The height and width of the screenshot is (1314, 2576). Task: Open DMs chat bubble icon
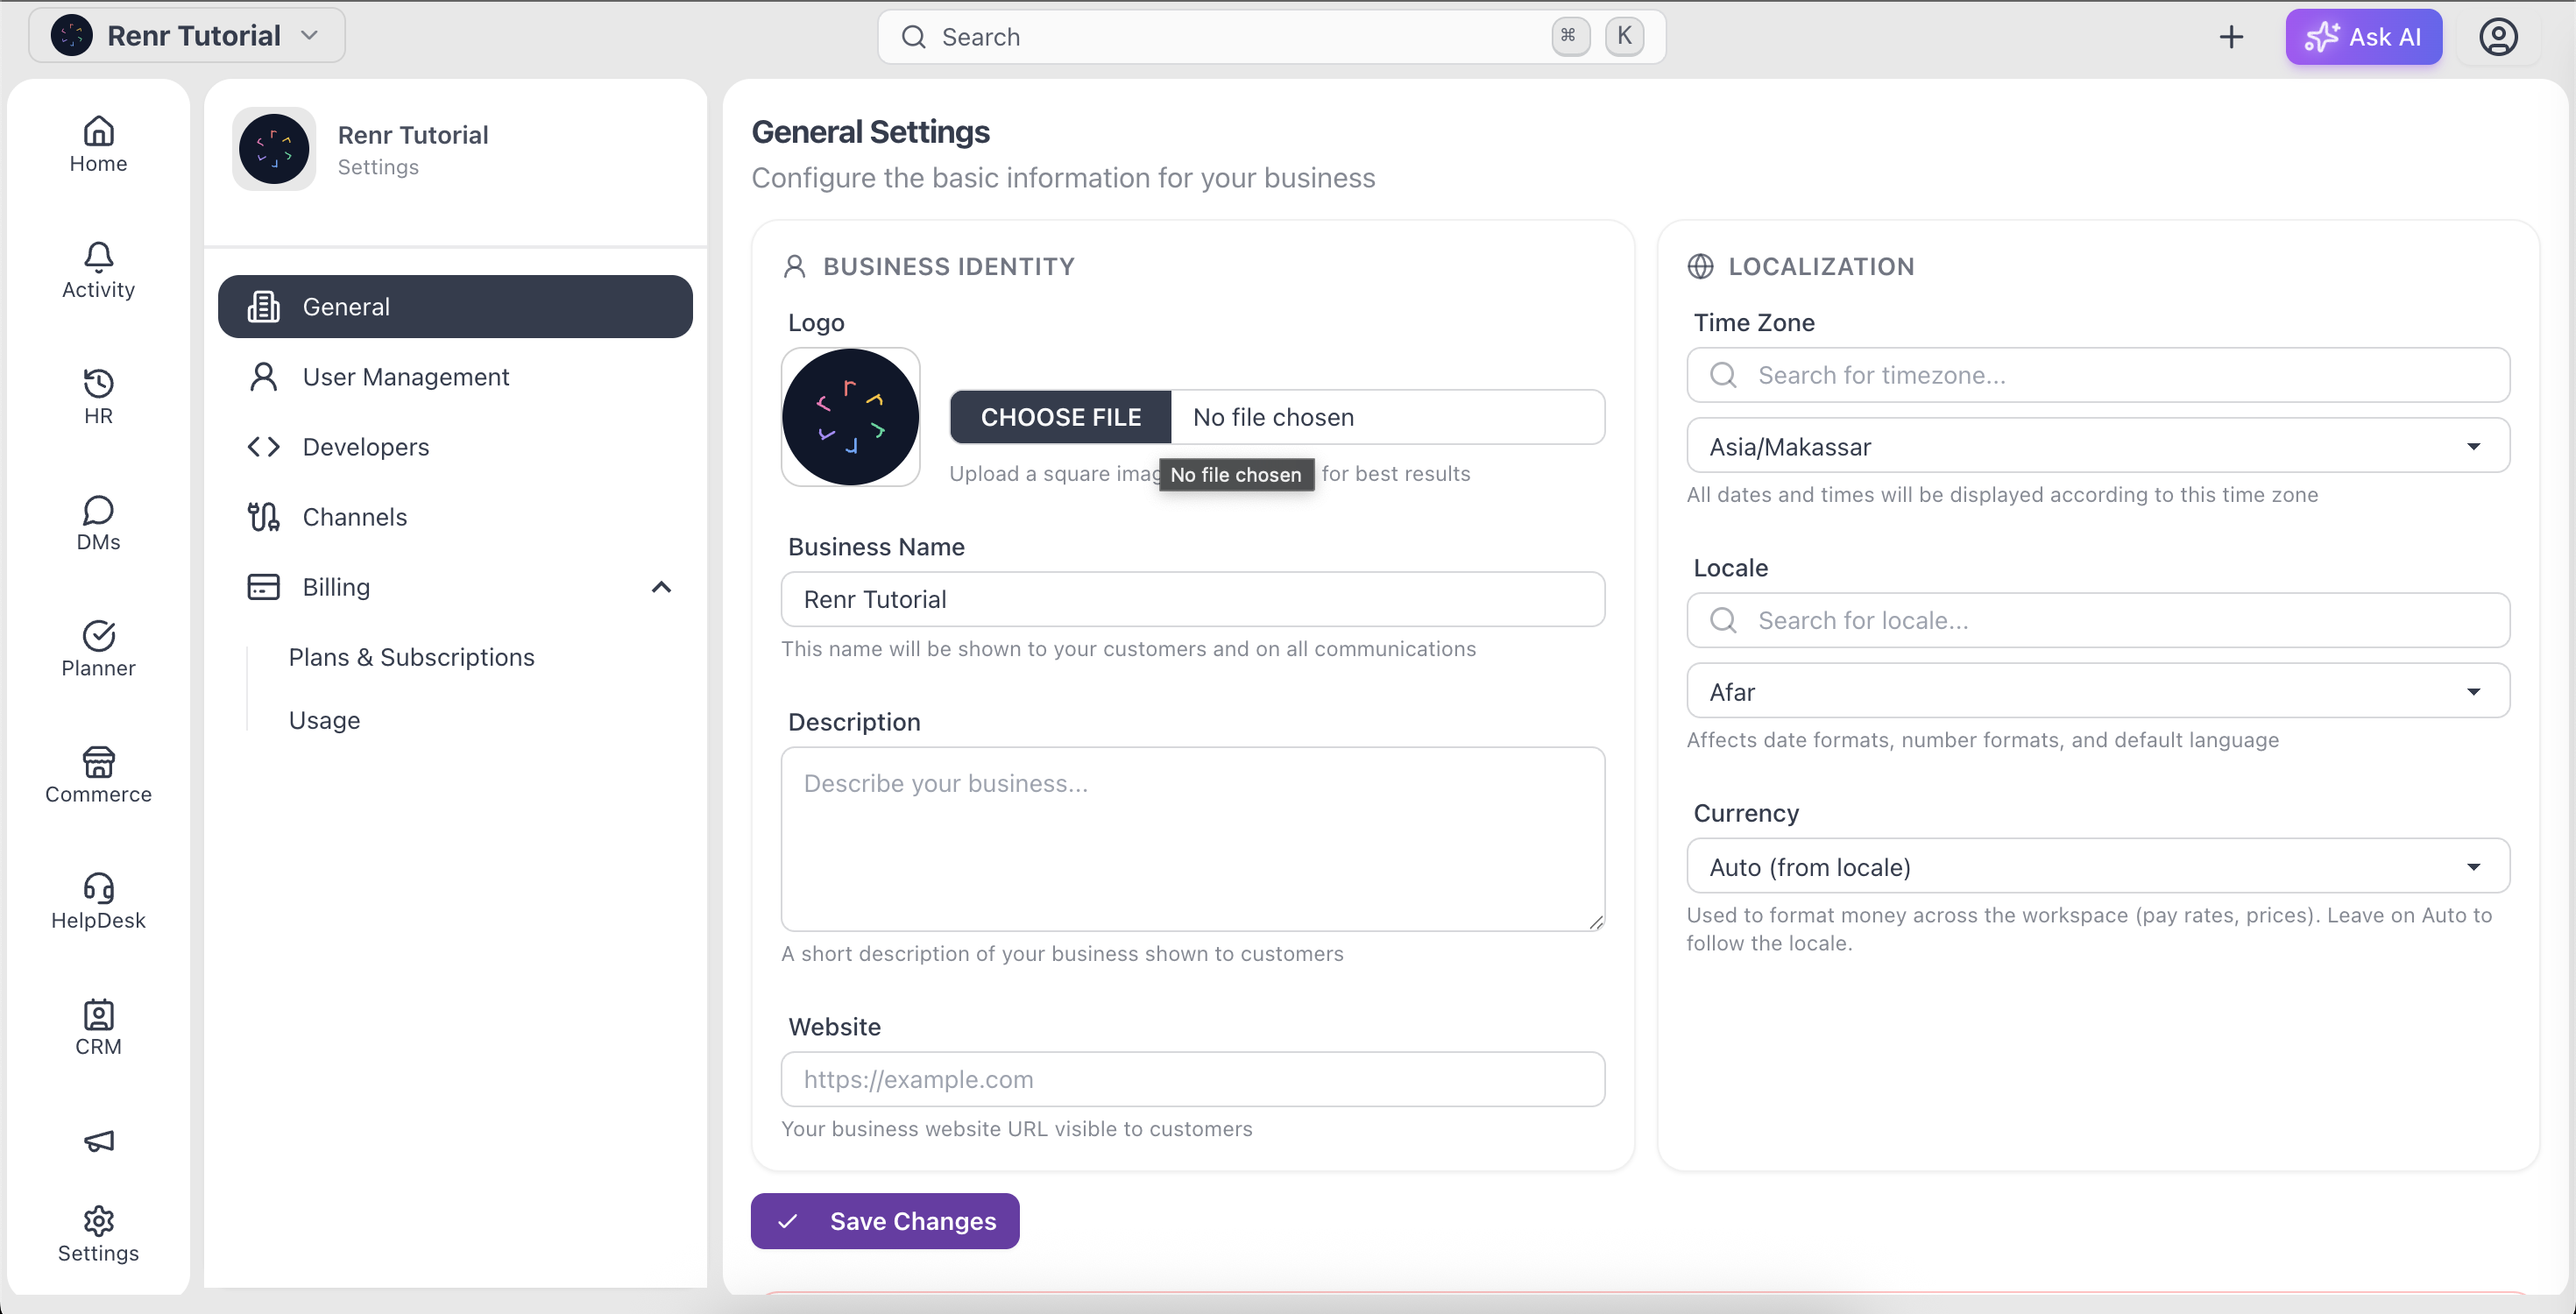pyautogui.click(x=98, y=510)
